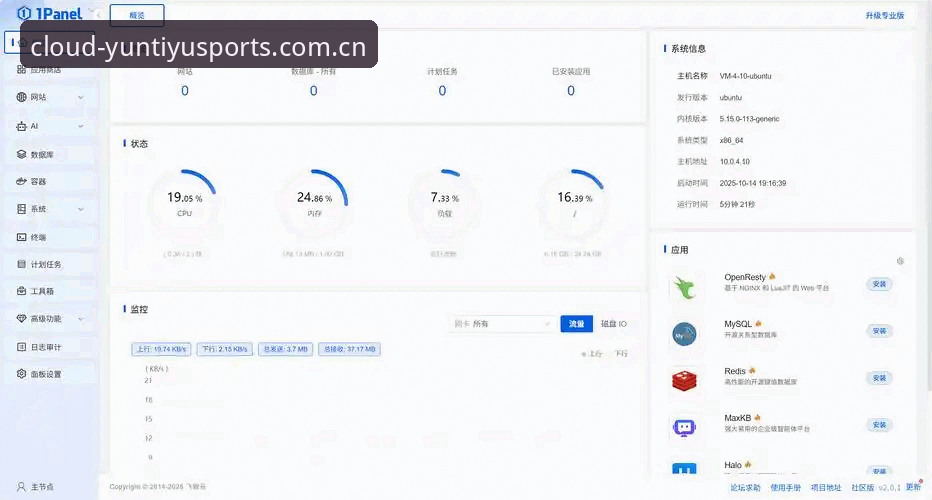Click the 计划任务 count zero
The width and height of the screenshot is (932, 500).
coord(442,91)
